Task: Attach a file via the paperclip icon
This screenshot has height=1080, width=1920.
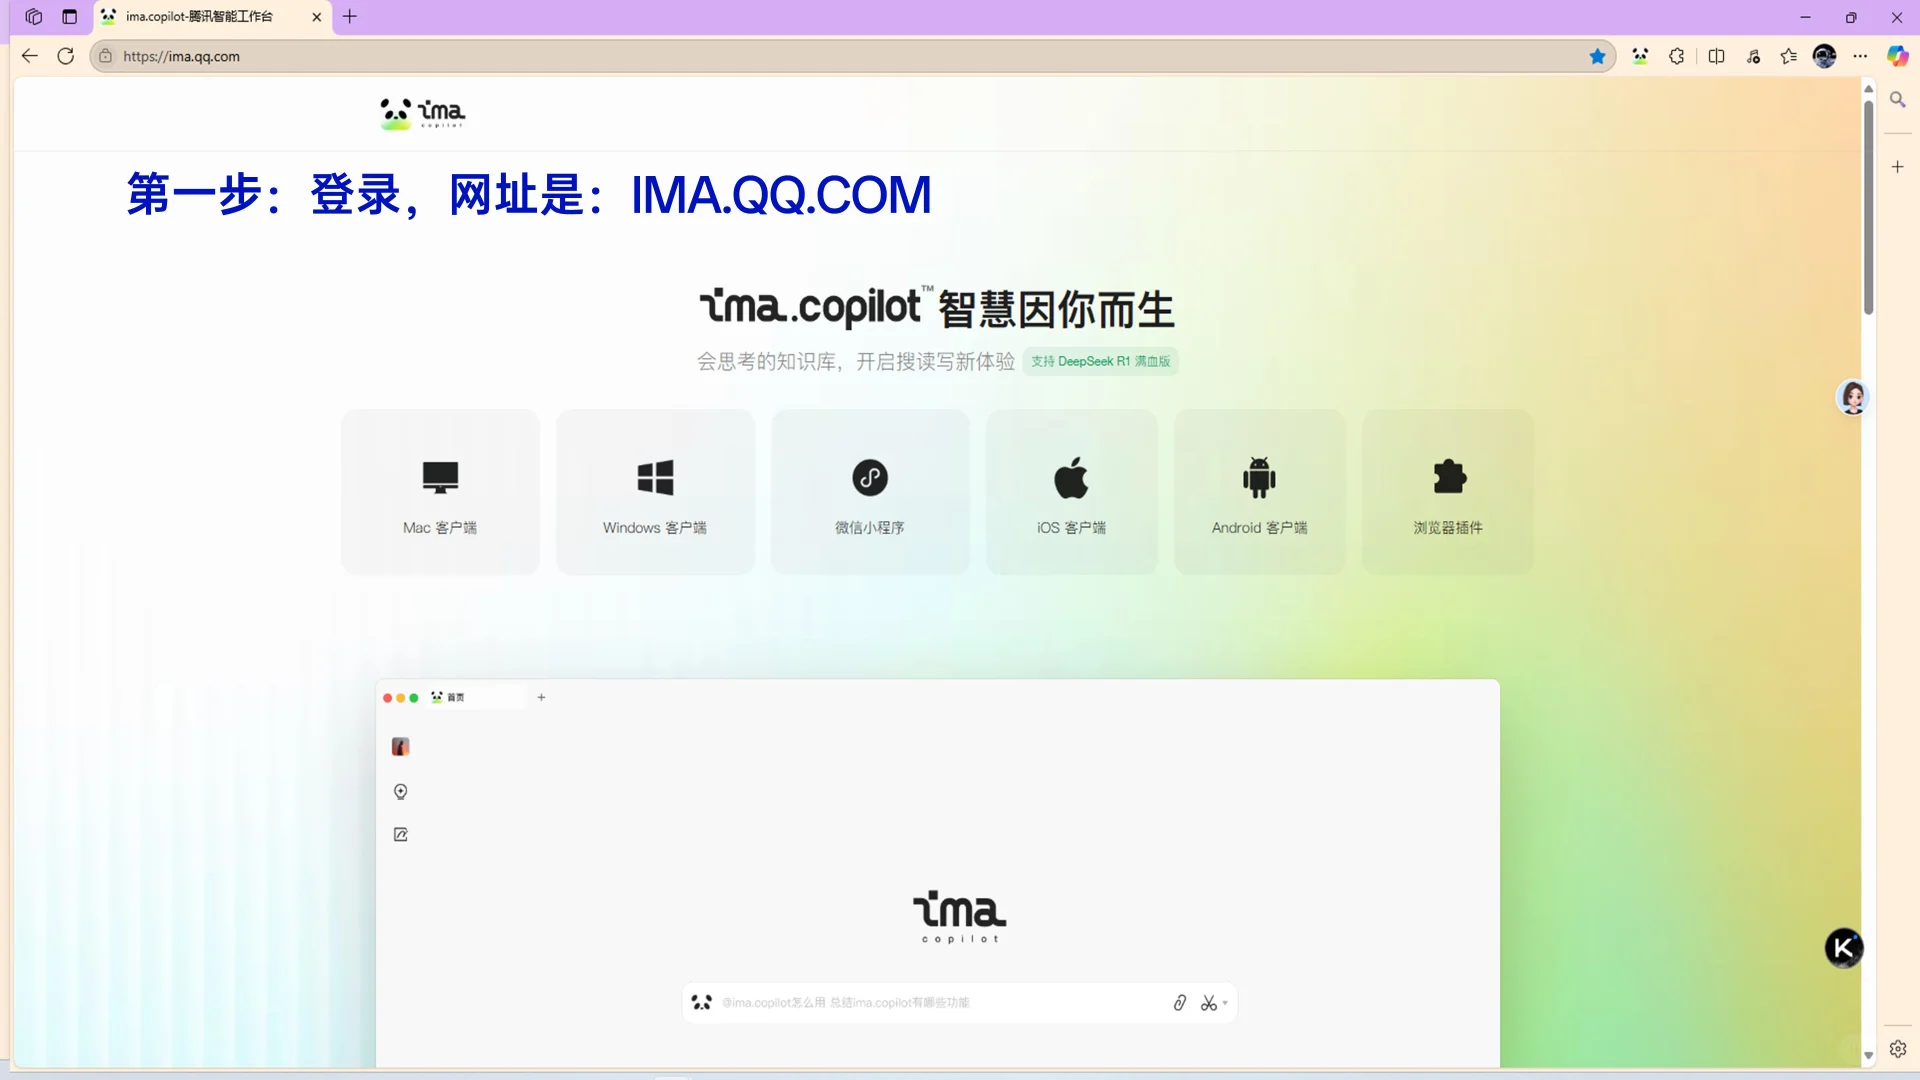Action: 1180,1002
